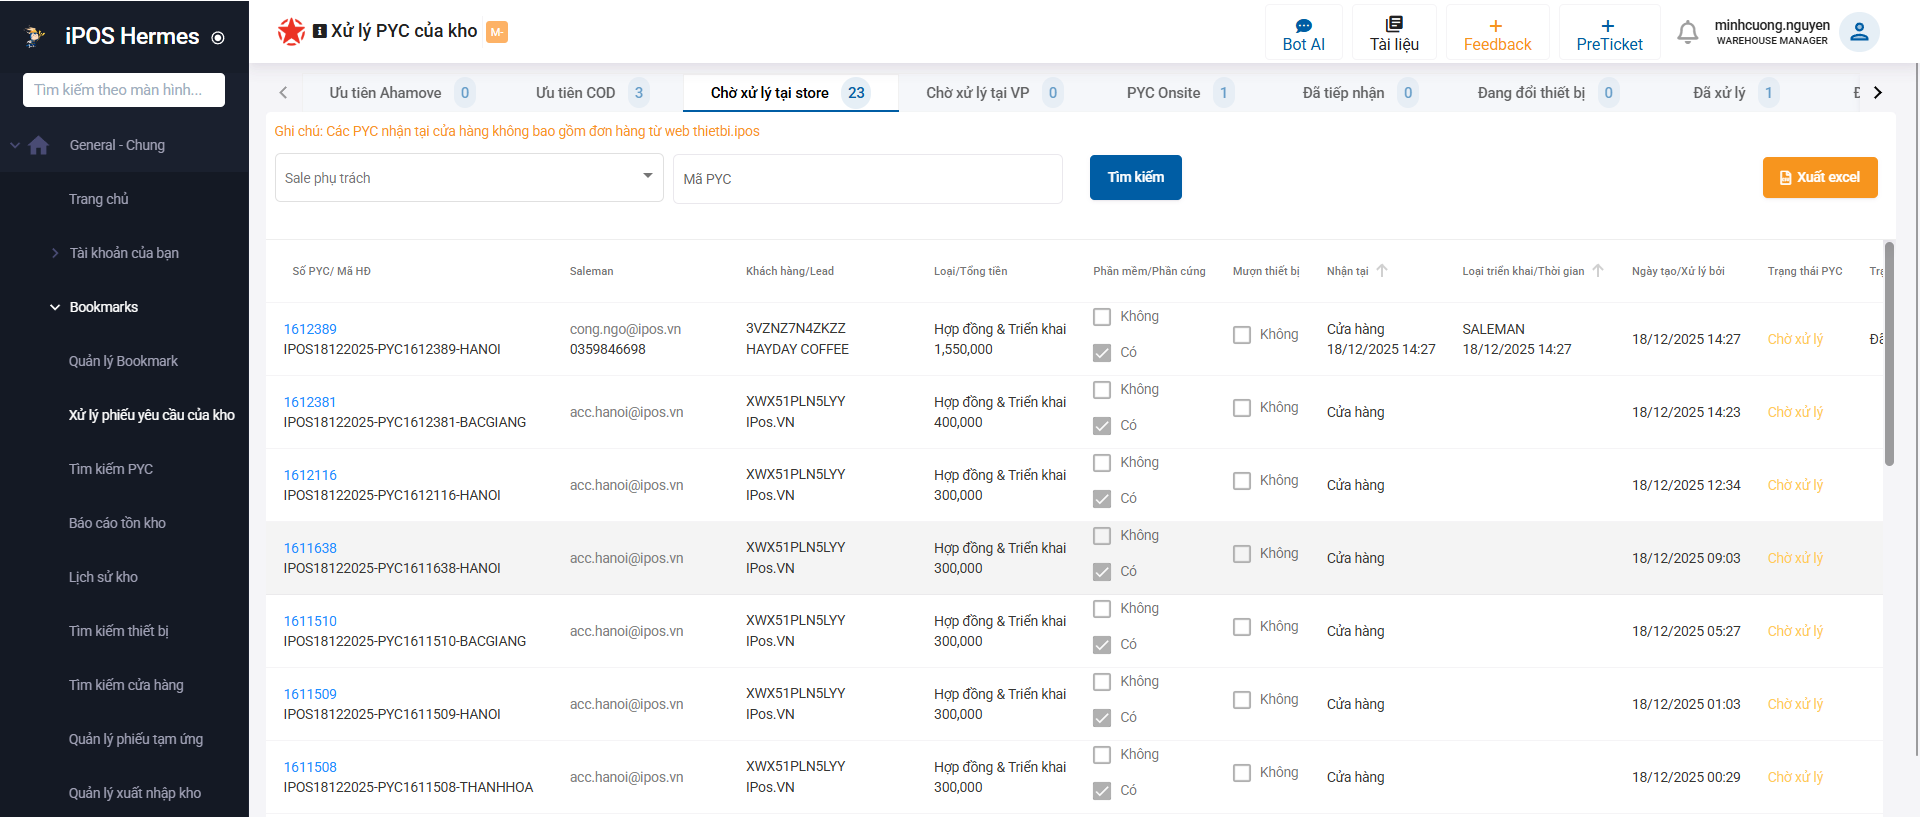Open Quản lý phiếu tạm ứng
This screenshot has height=817, width=1920.
tap(136, 739)
